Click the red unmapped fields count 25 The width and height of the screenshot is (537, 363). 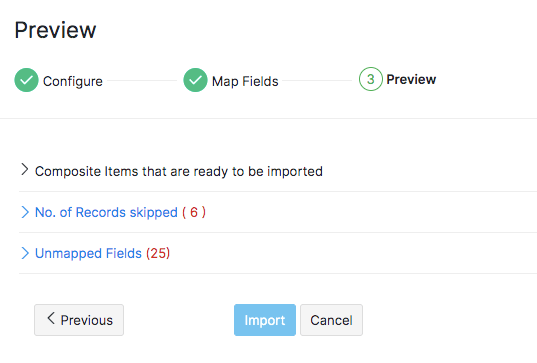pyautogui.click(x=158, y=253)
